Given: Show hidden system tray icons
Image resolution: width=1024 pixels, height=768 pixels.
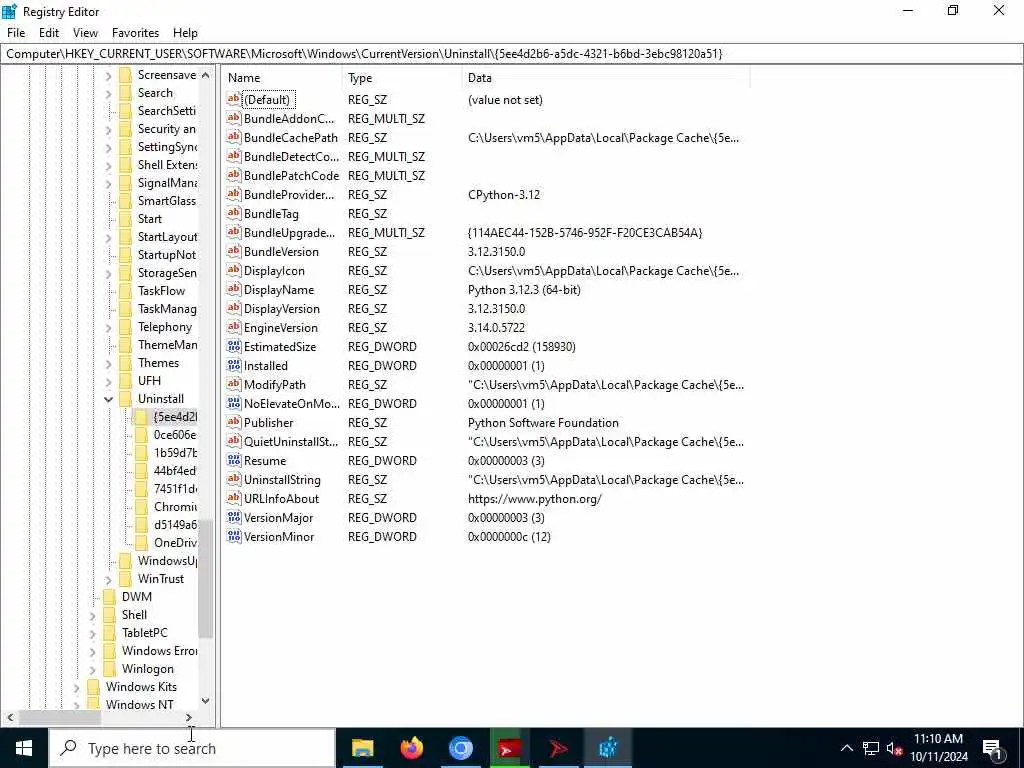Looking at the screenshot, I should click(846, 748).
